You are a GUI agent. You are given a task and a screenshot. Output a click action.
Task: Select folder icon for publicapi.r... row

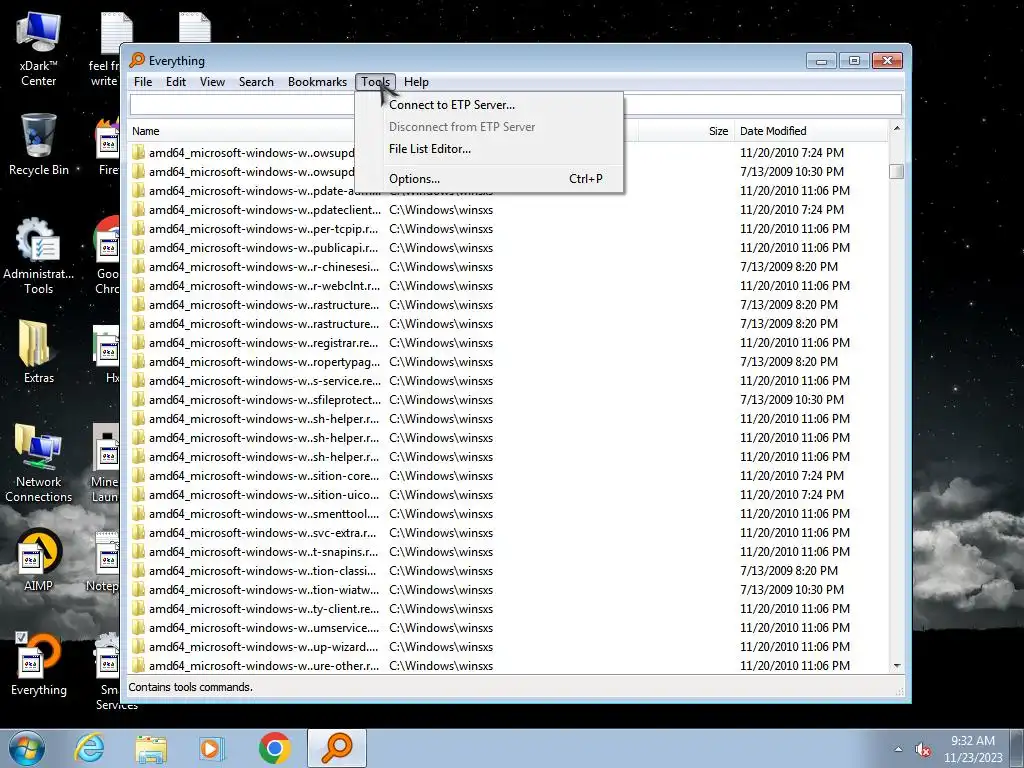pyautogui.click(x=138, y=248)
